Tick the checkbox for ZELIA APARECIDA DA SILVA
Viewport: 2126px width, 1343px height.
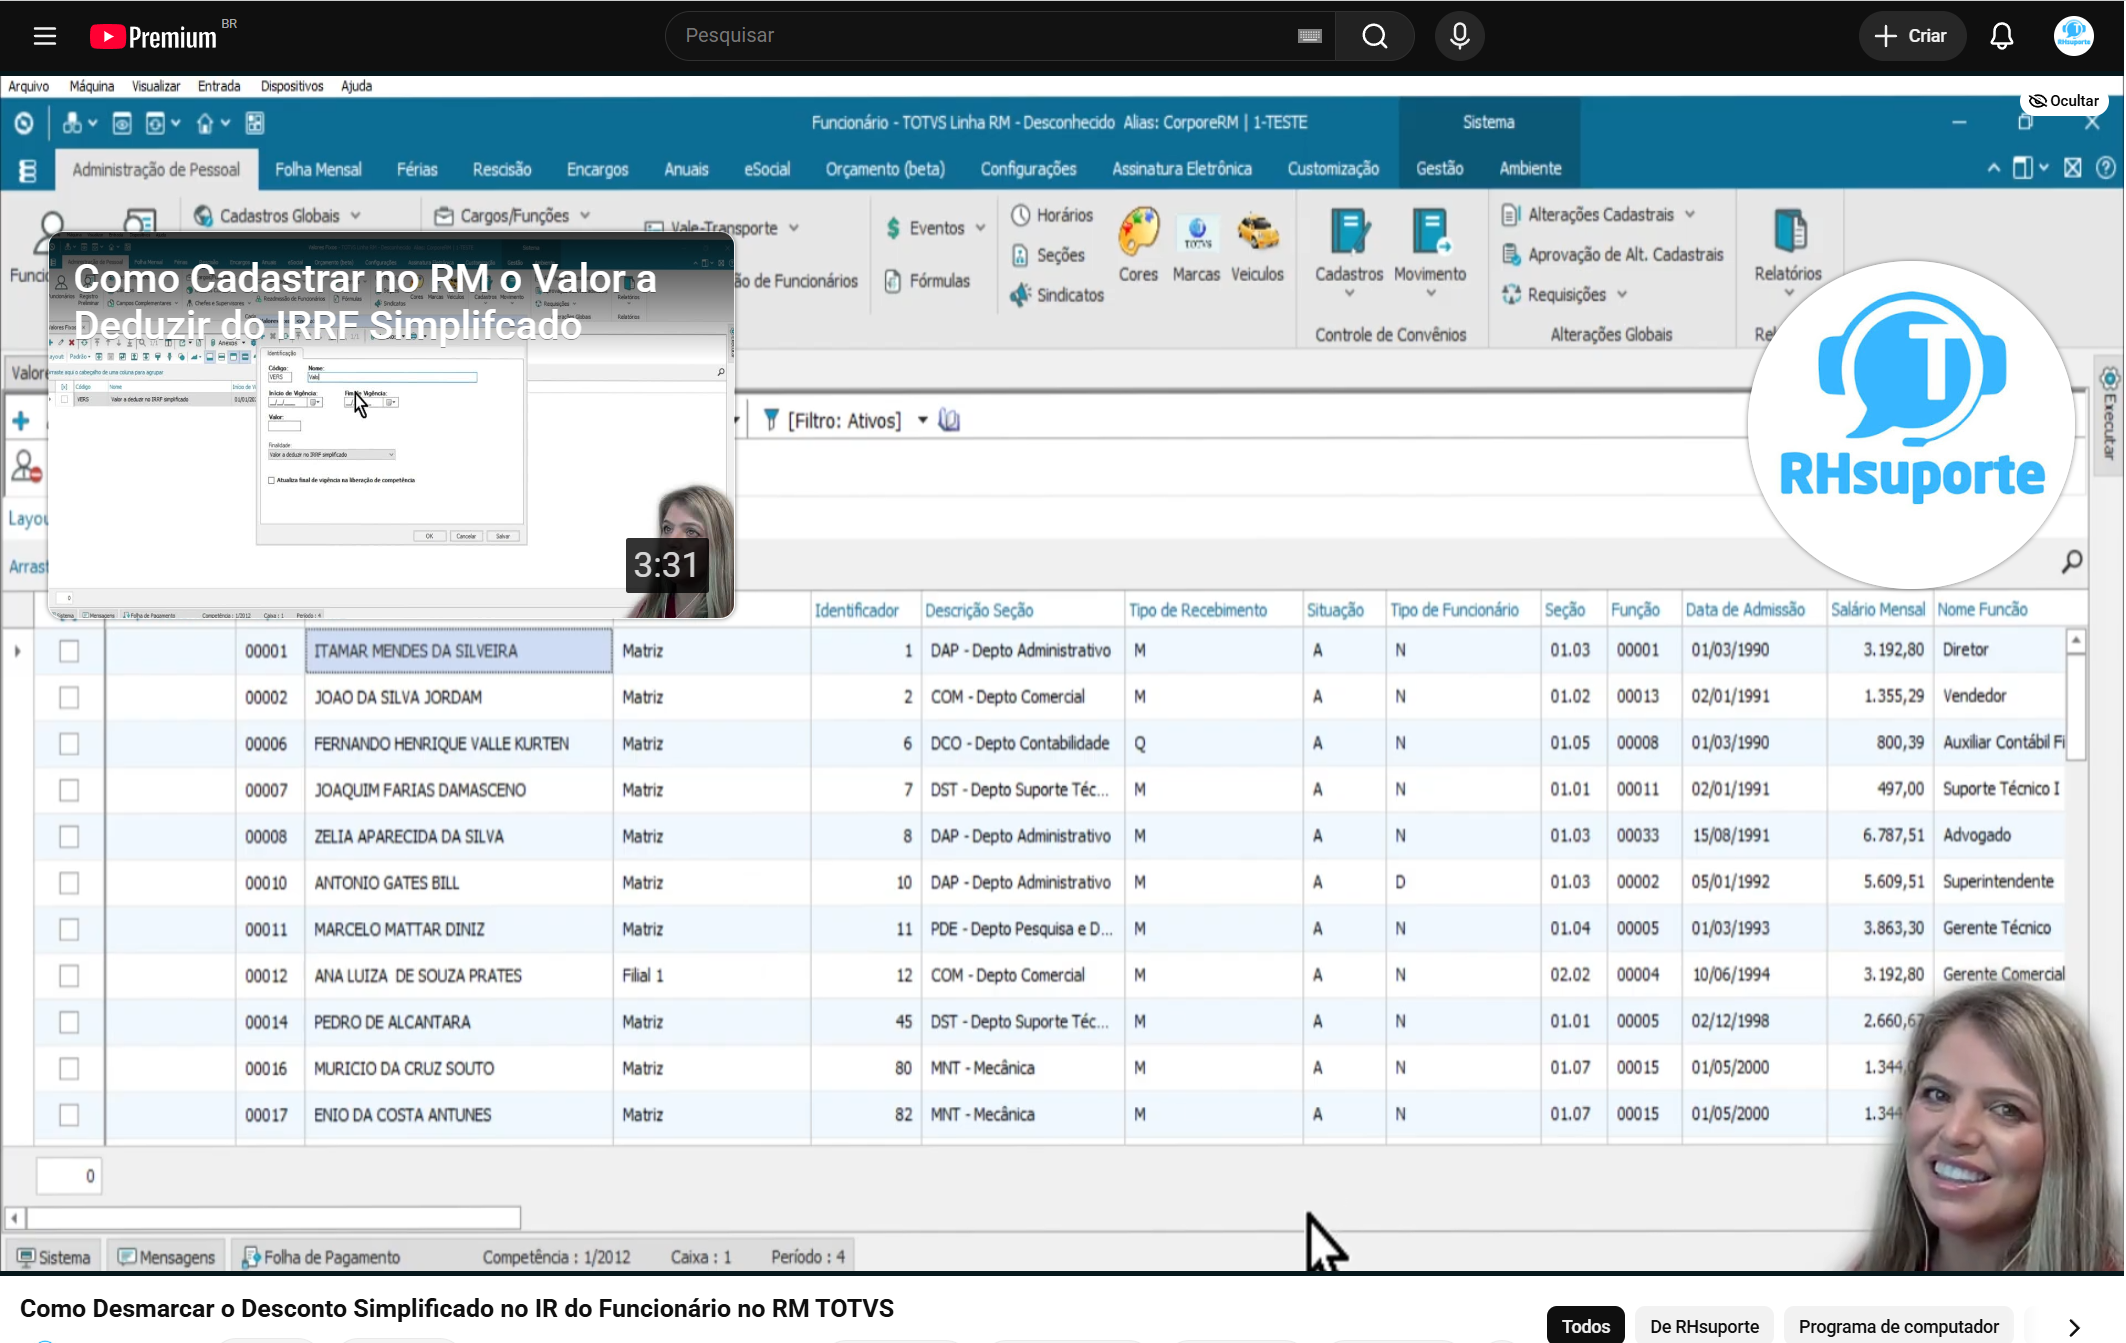(69, 836)
